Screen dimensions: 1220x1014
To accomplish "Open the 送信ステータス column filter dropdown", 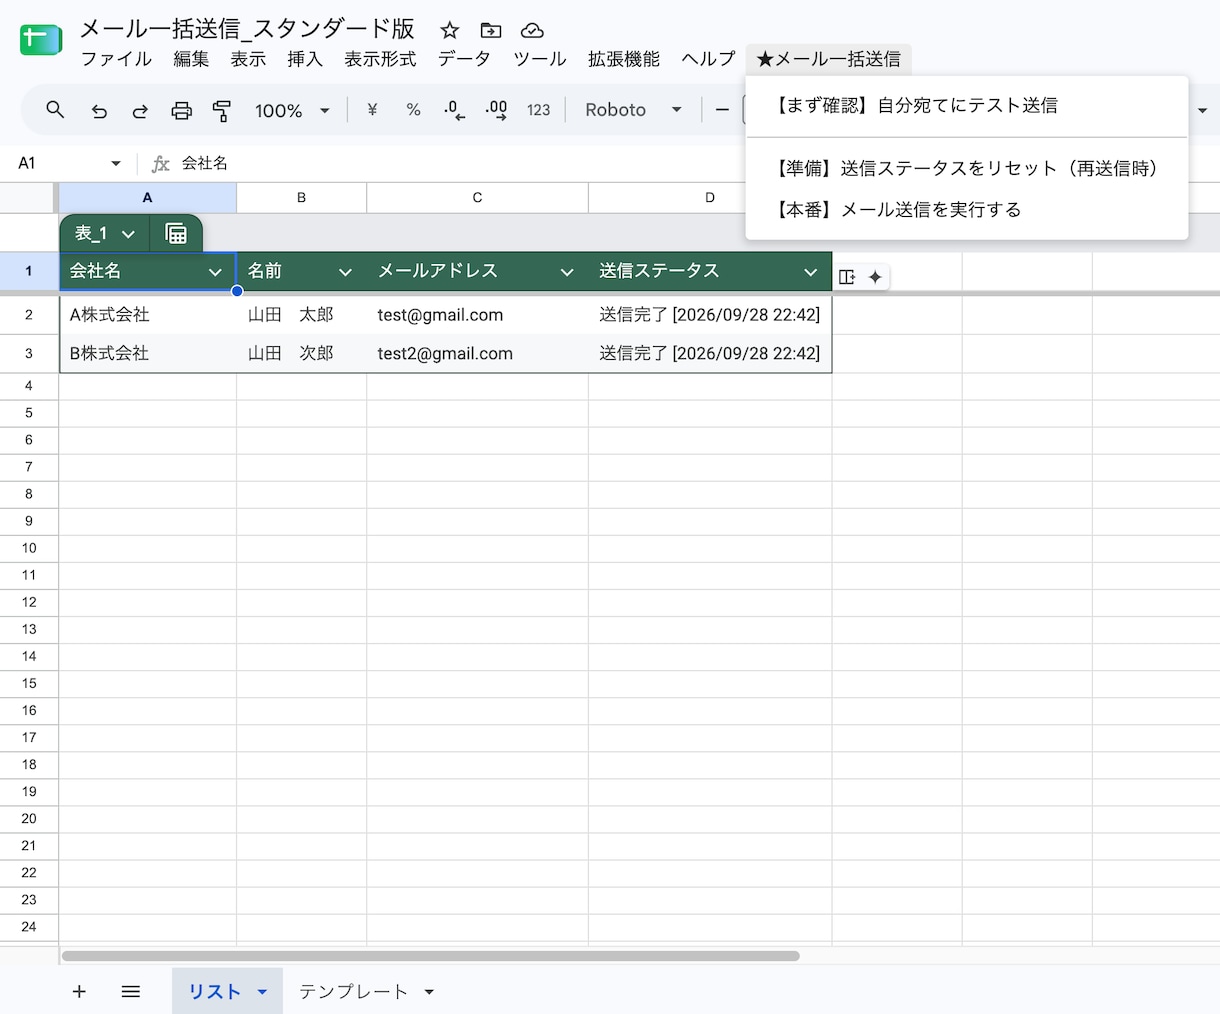I will click(811, 272).
